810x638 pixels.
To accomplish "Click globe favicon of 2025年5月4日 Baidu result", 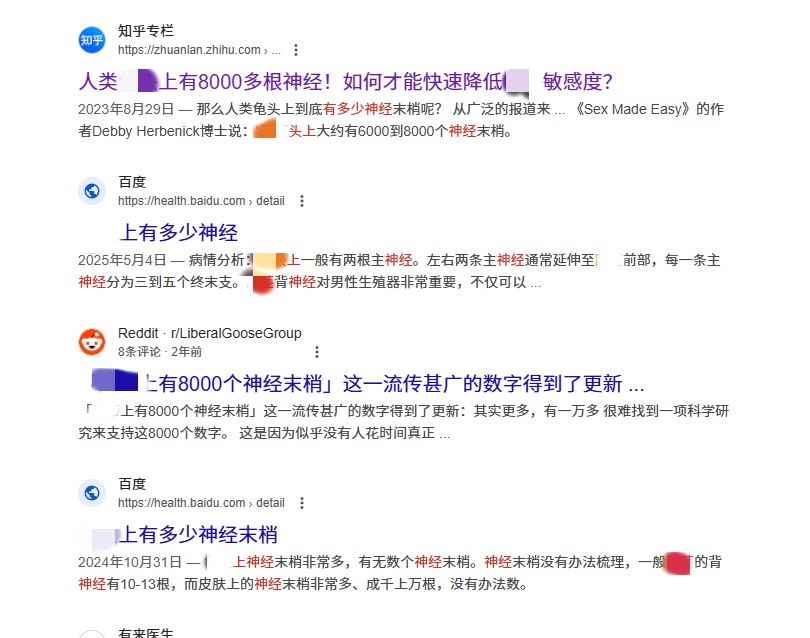I will point(92,191).
